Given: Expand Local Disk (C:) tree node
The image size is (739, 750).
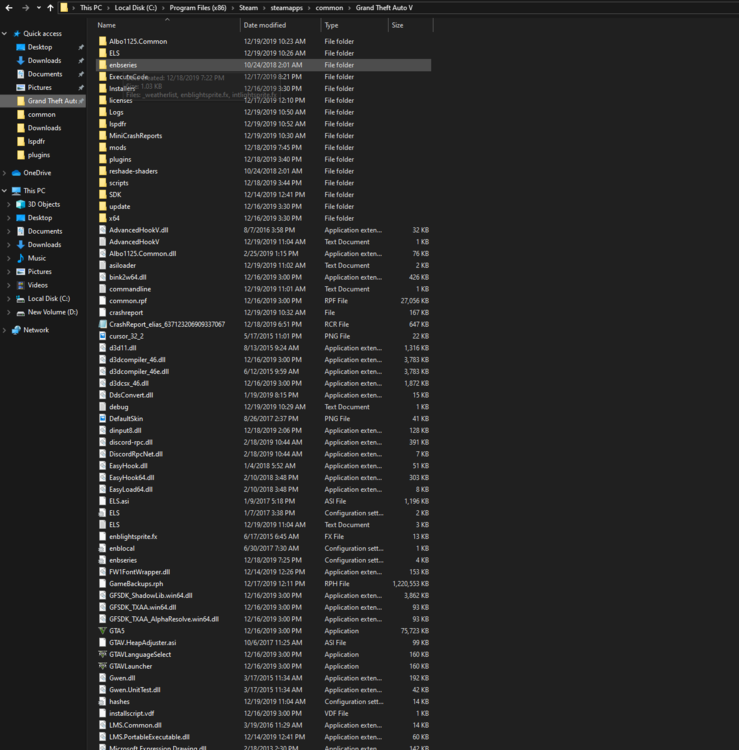Looking at the screenshot, I should click(9, 298).
